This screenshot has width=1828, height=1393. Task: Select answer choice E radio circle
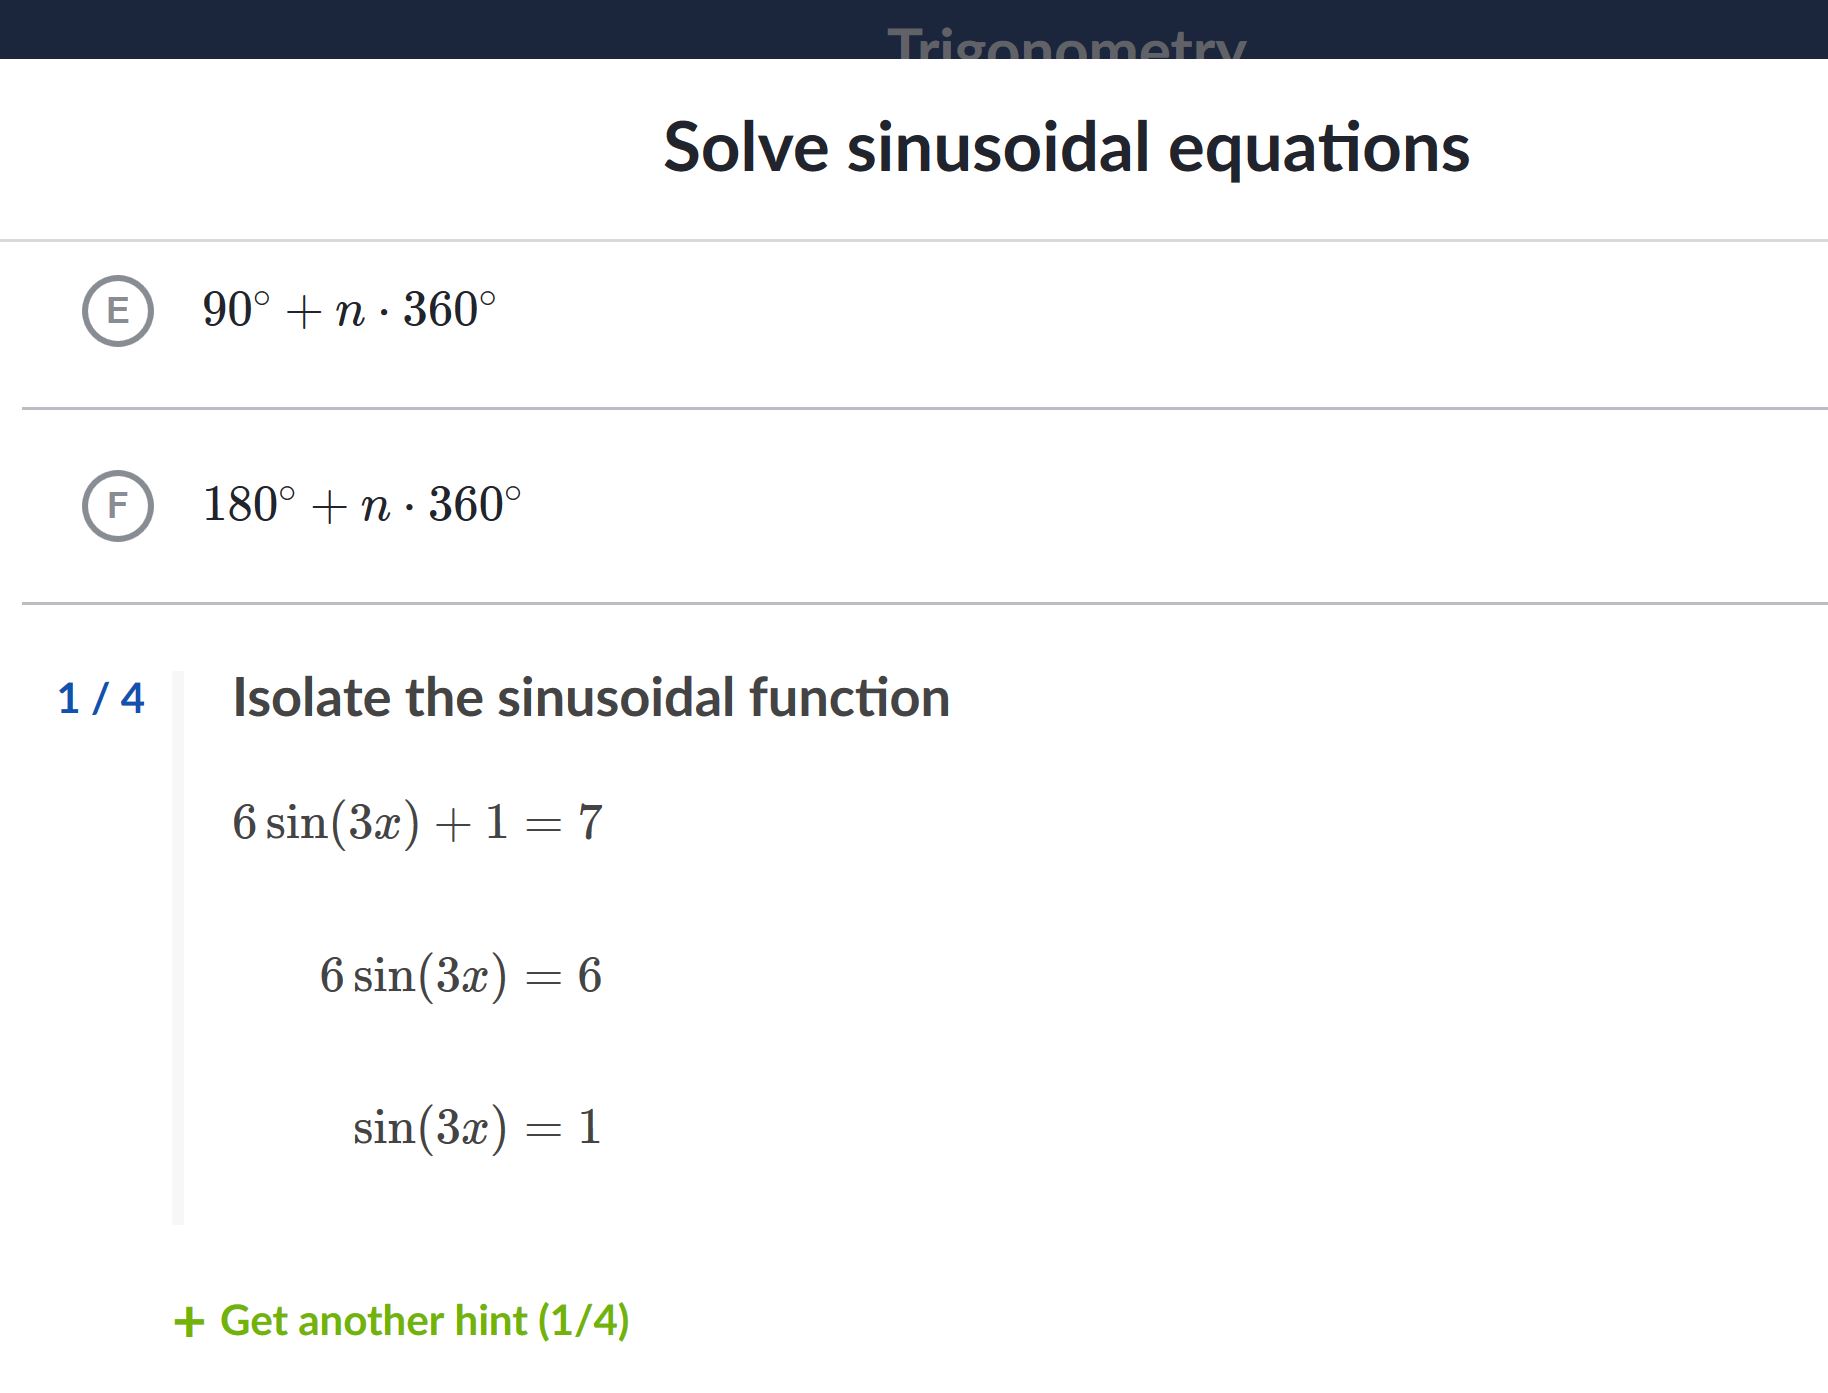(x=118, y=310)
